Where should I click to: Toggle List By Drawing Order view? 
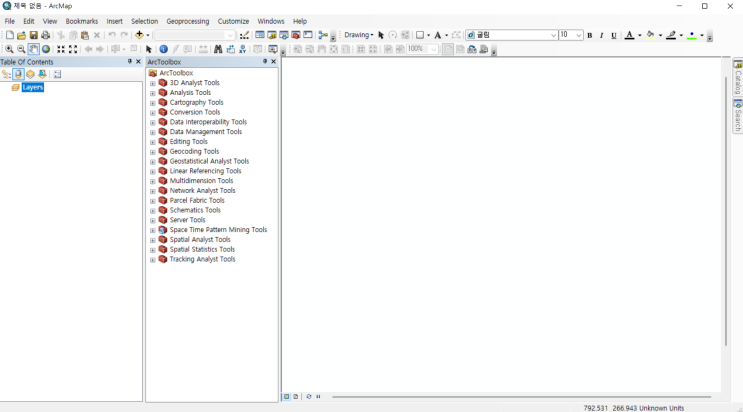(6, 74)
